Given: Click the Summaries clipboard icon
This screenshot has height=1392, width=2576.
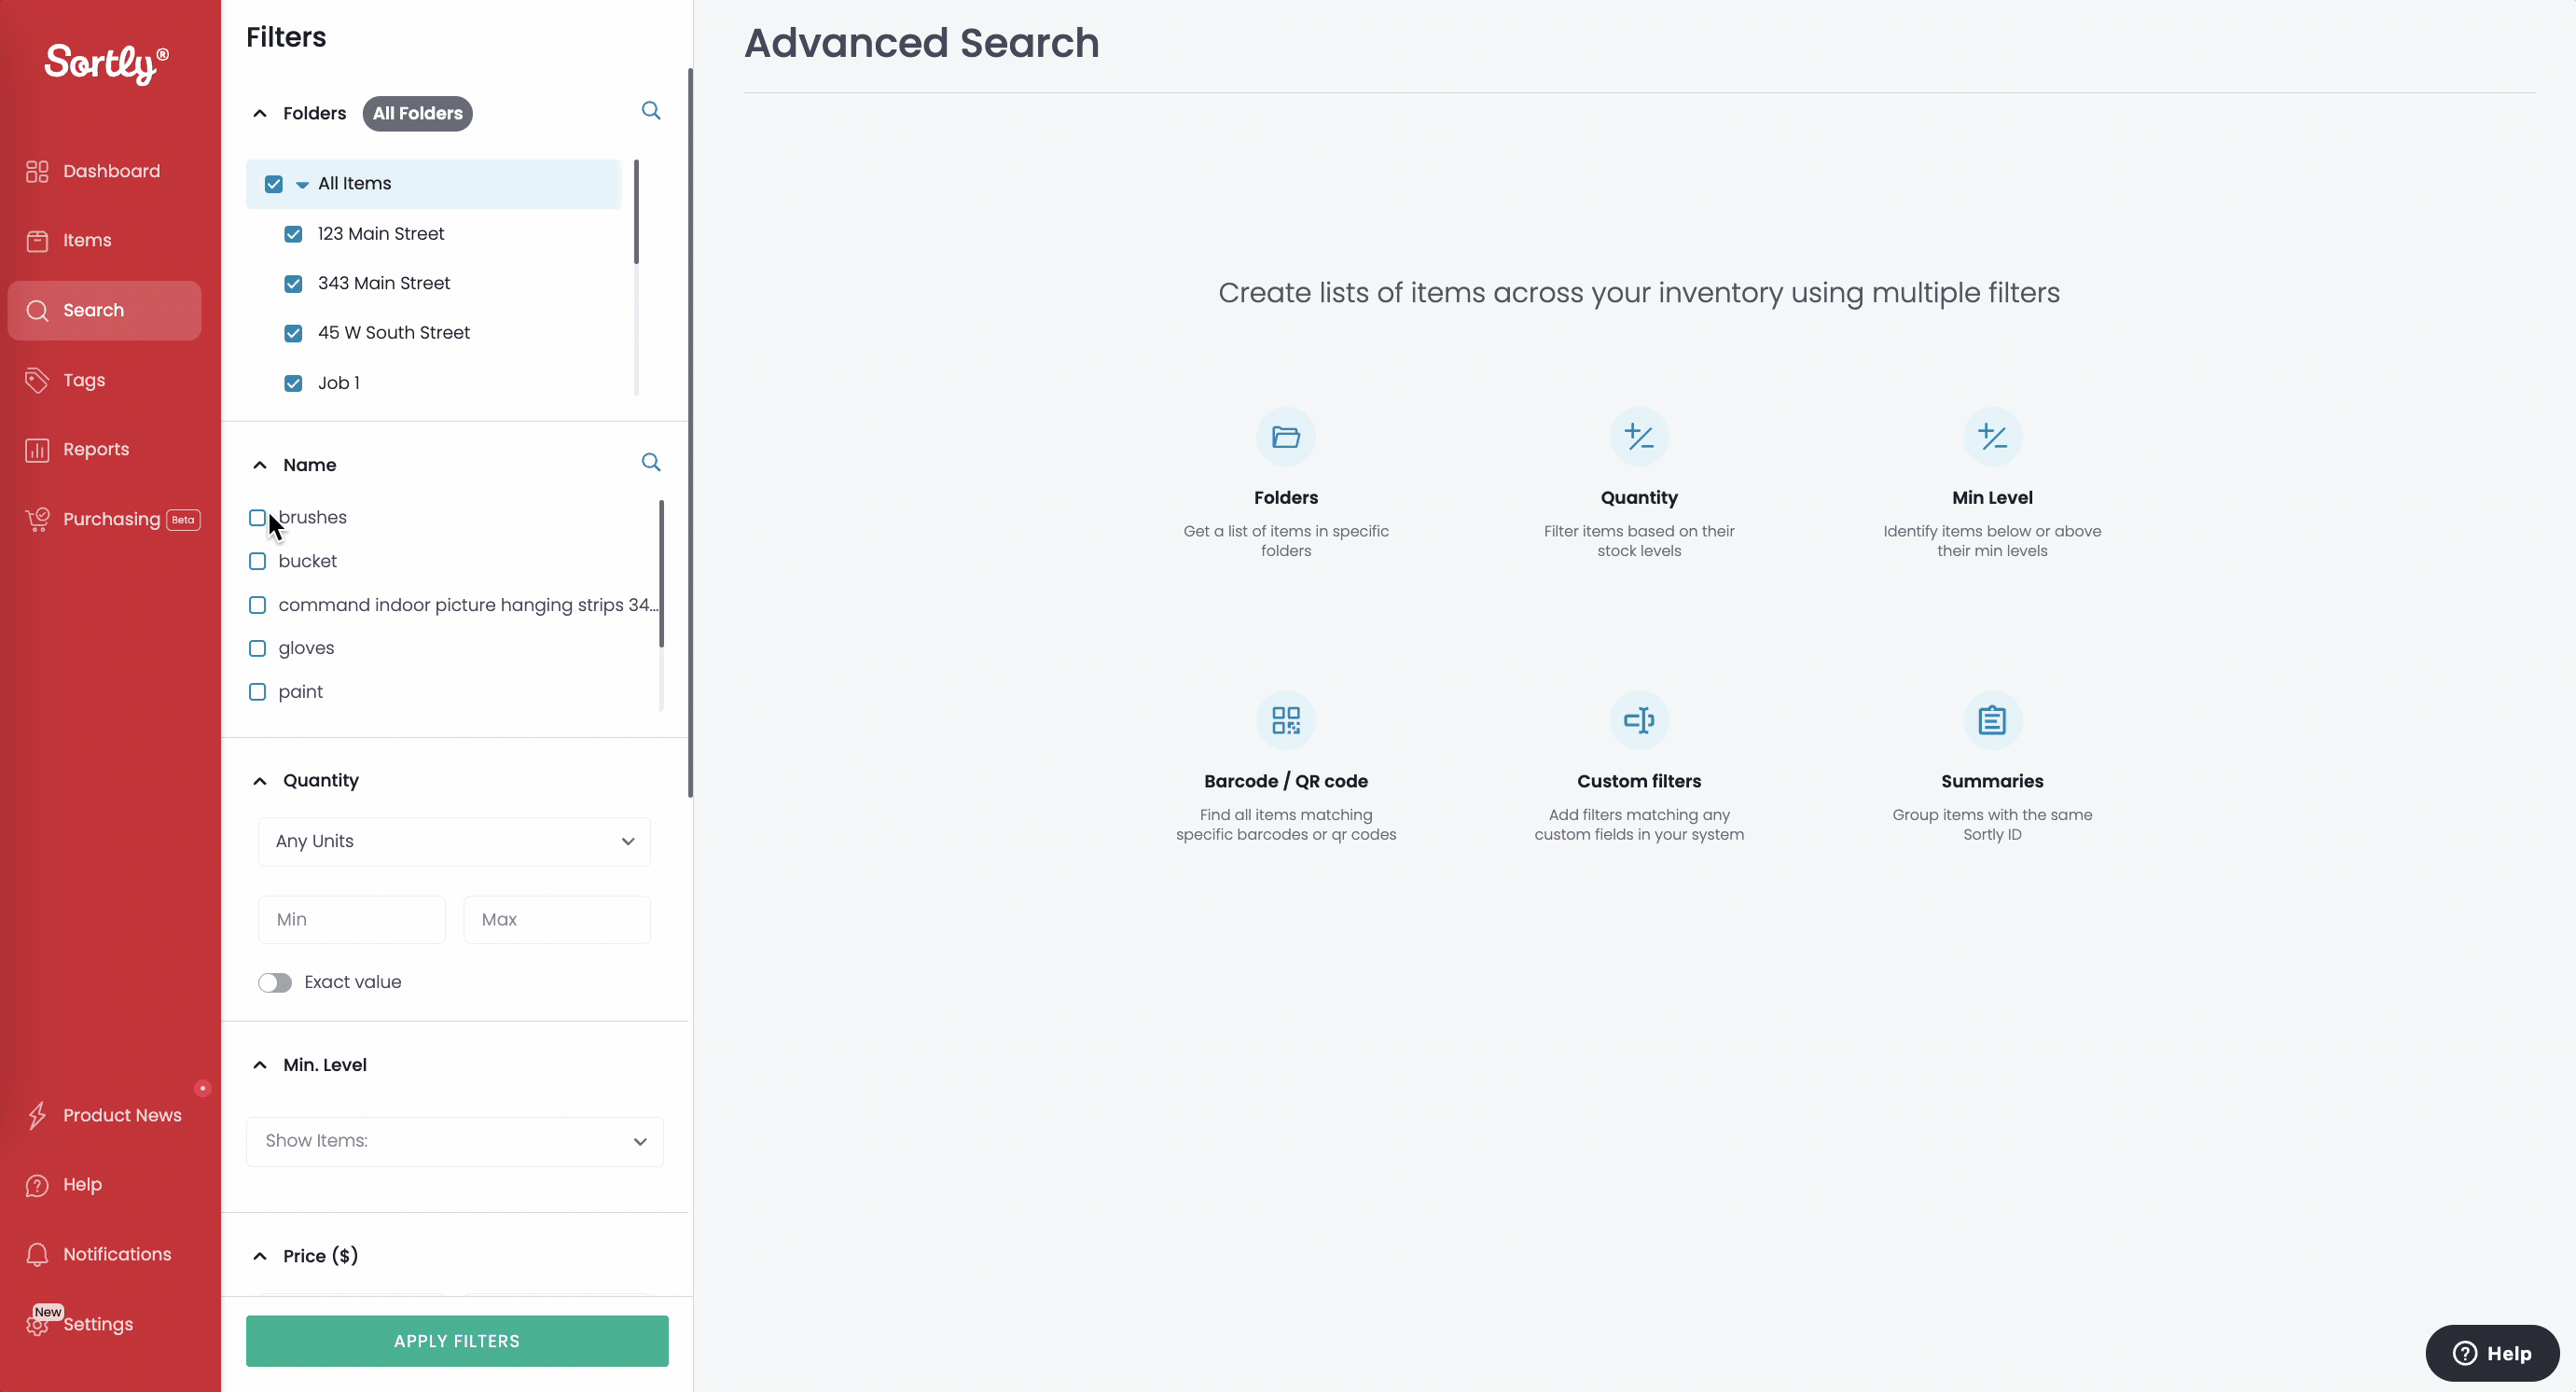Looking at the screenshot, I should 1991,720.
